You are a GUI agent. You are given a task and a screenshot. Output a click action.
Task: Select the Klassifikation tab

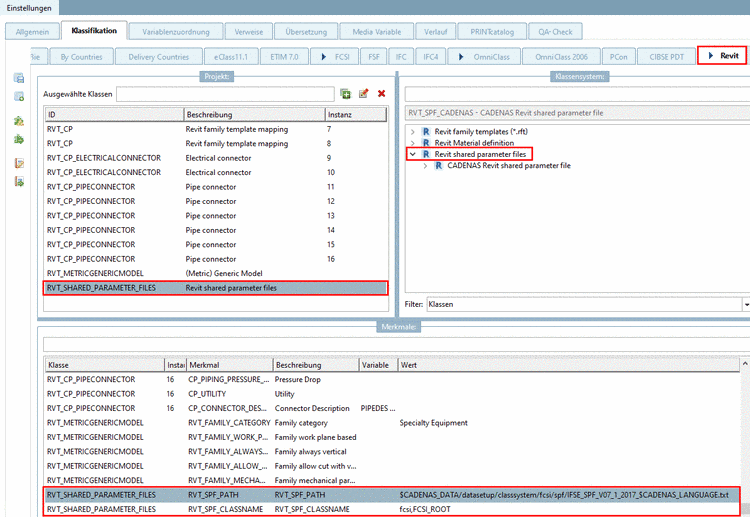(94, 31)
